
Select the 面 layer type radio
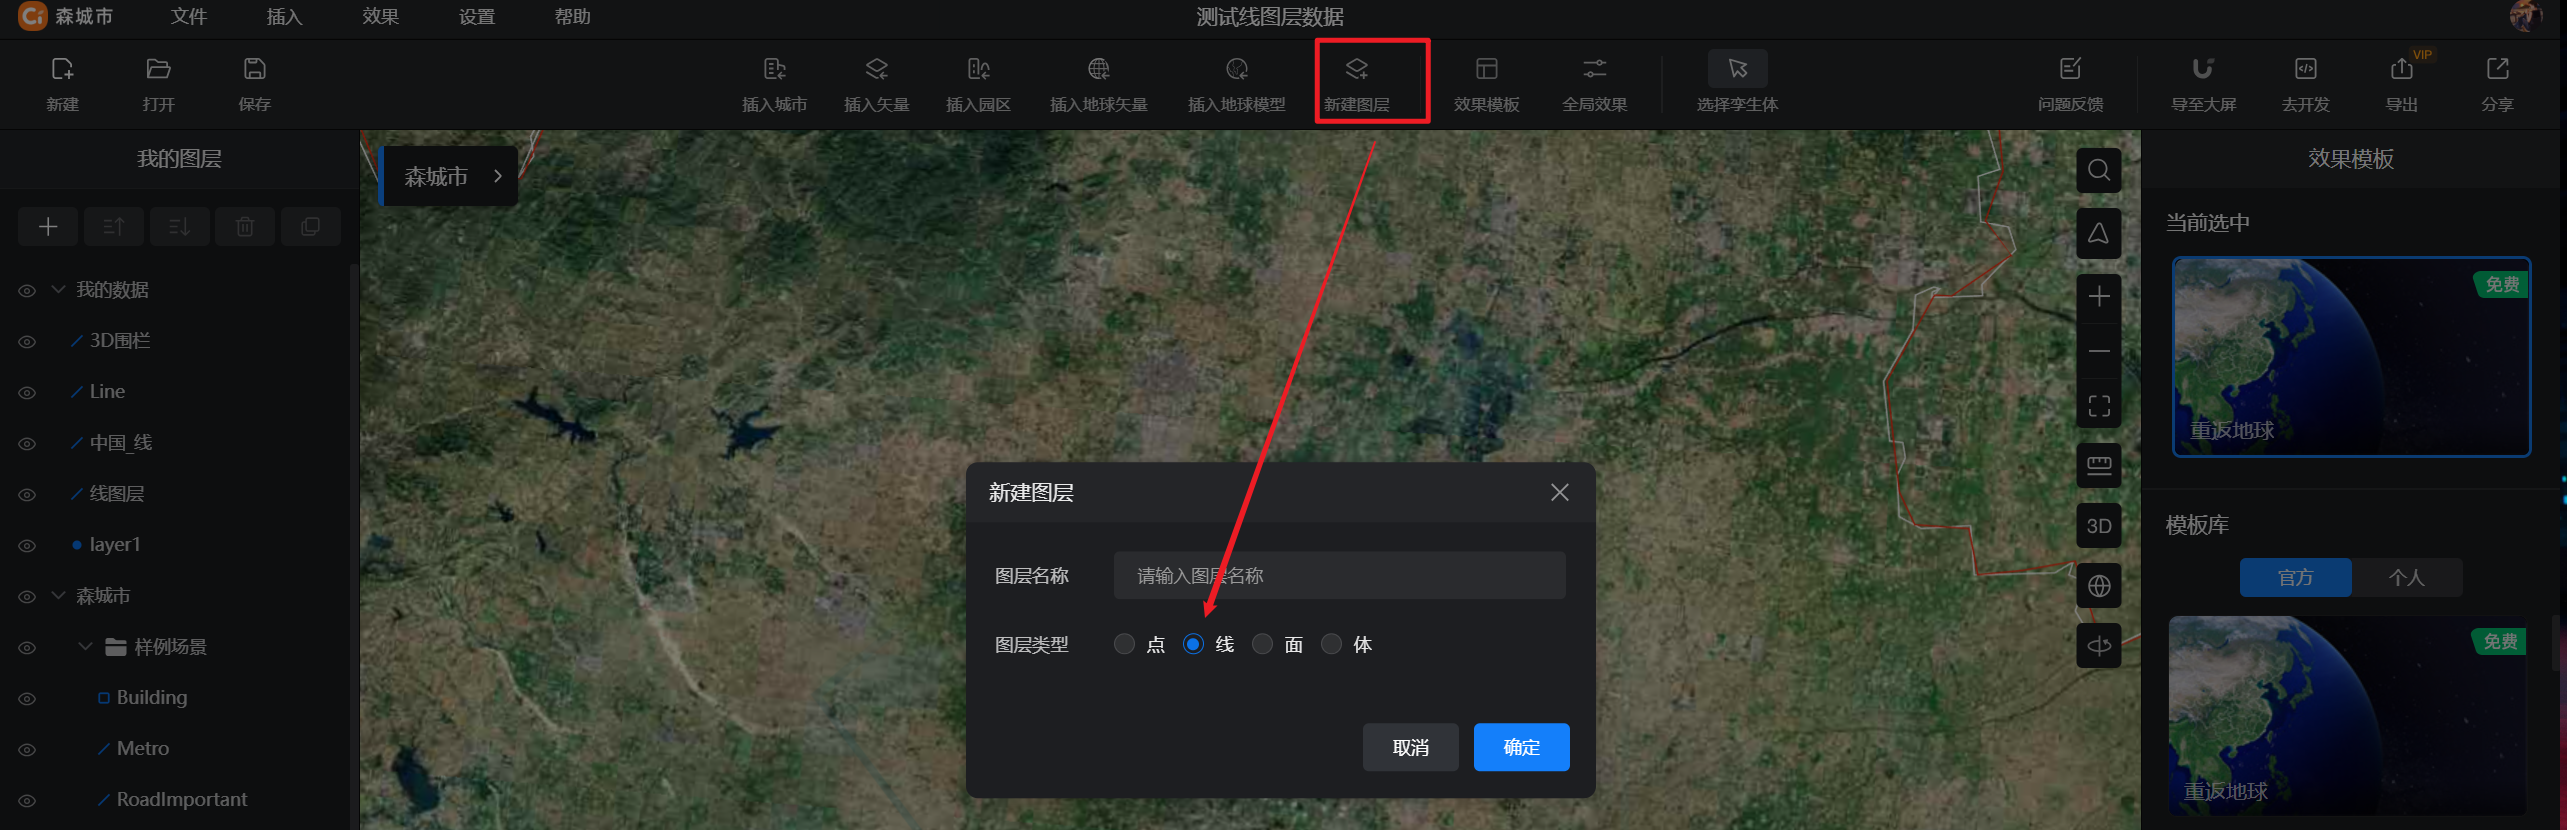coord(1263,644)
